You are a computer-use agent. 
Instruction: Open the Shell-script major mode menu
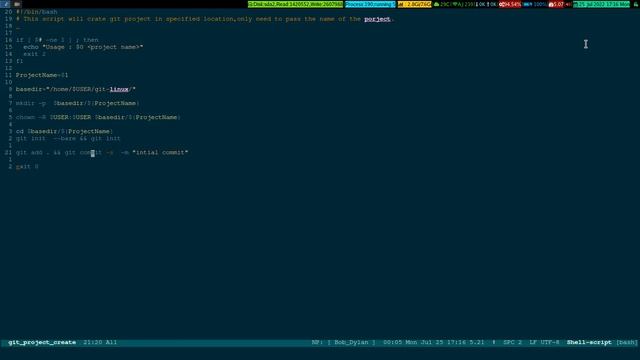click(589, 342)
